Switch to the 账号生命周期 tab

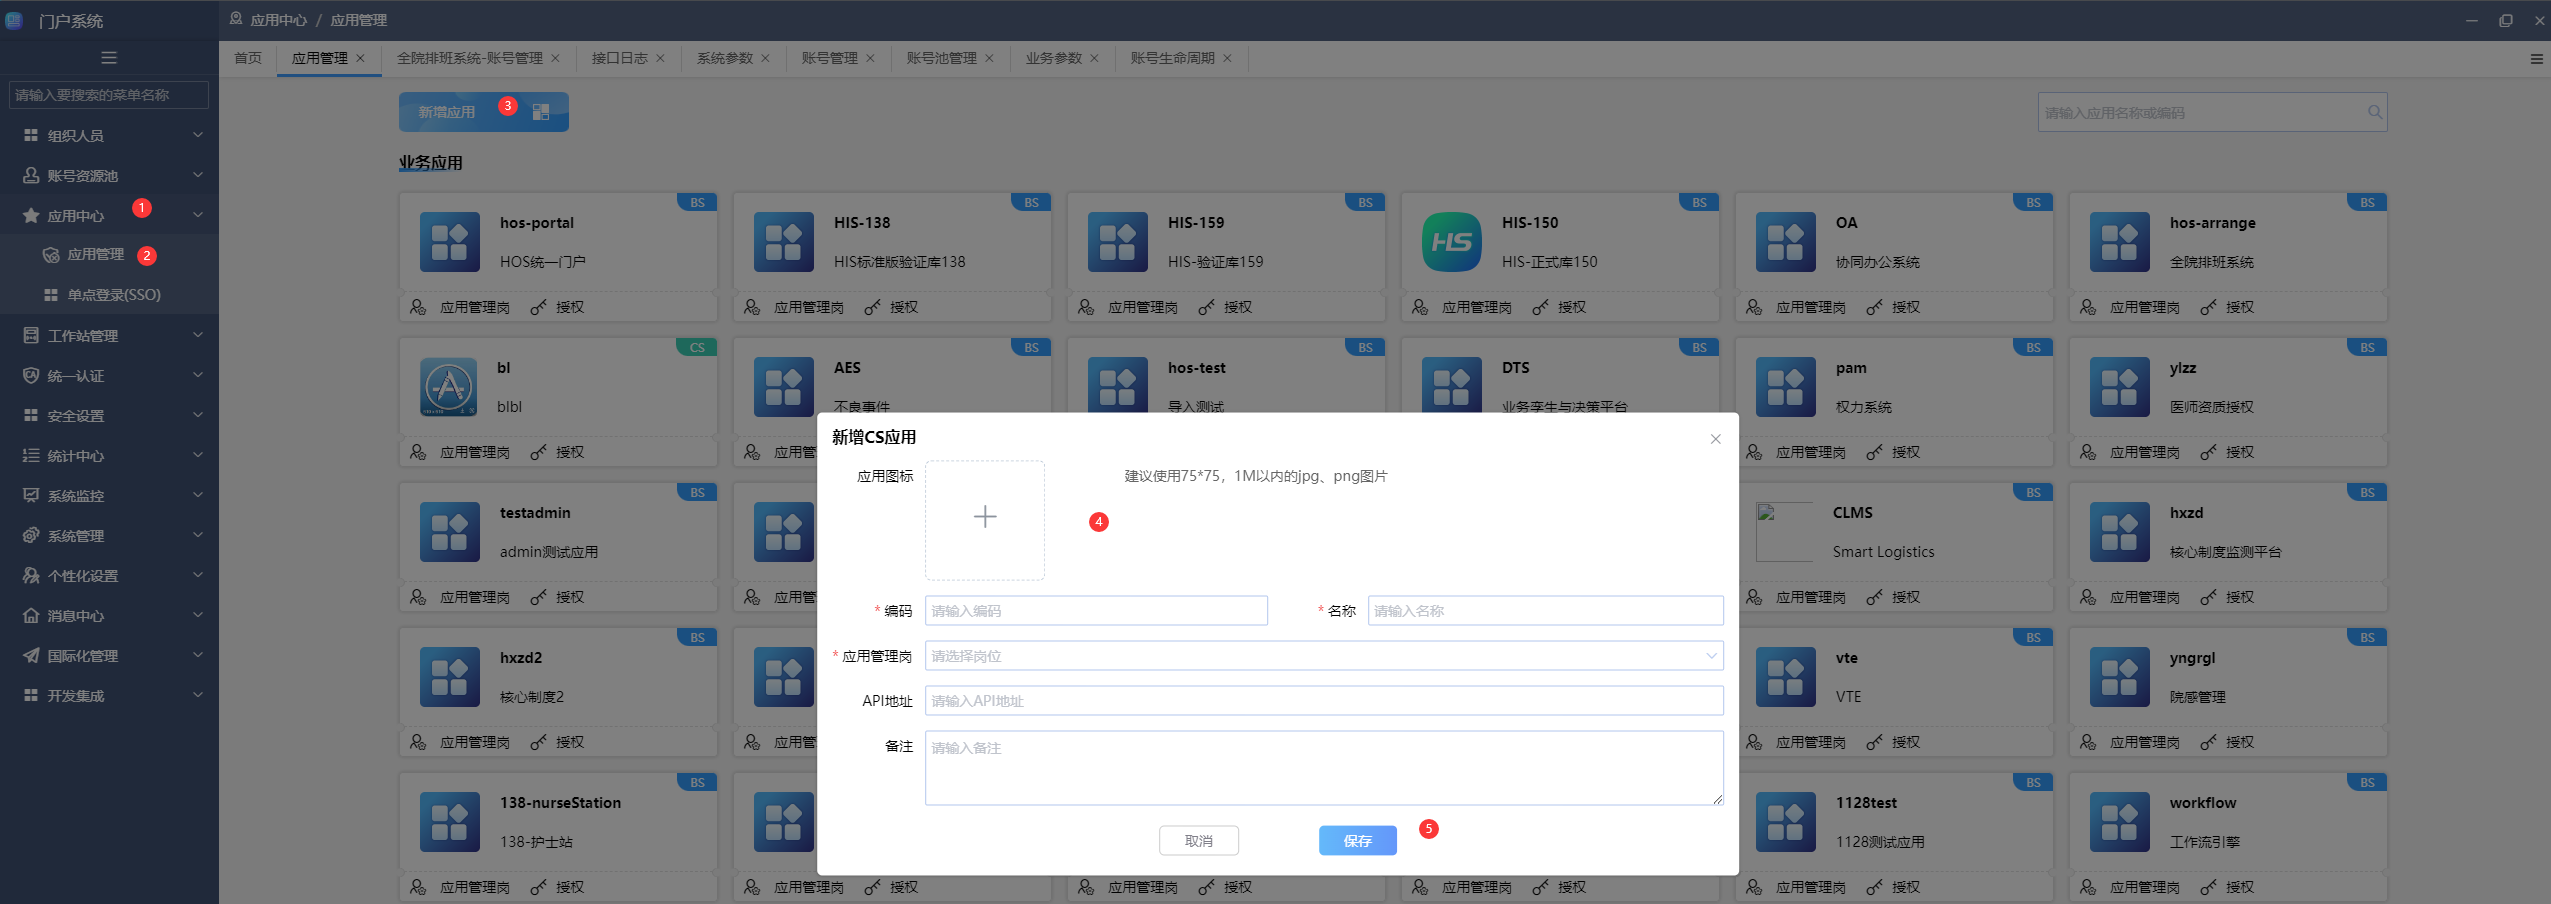click(1173, 58)
